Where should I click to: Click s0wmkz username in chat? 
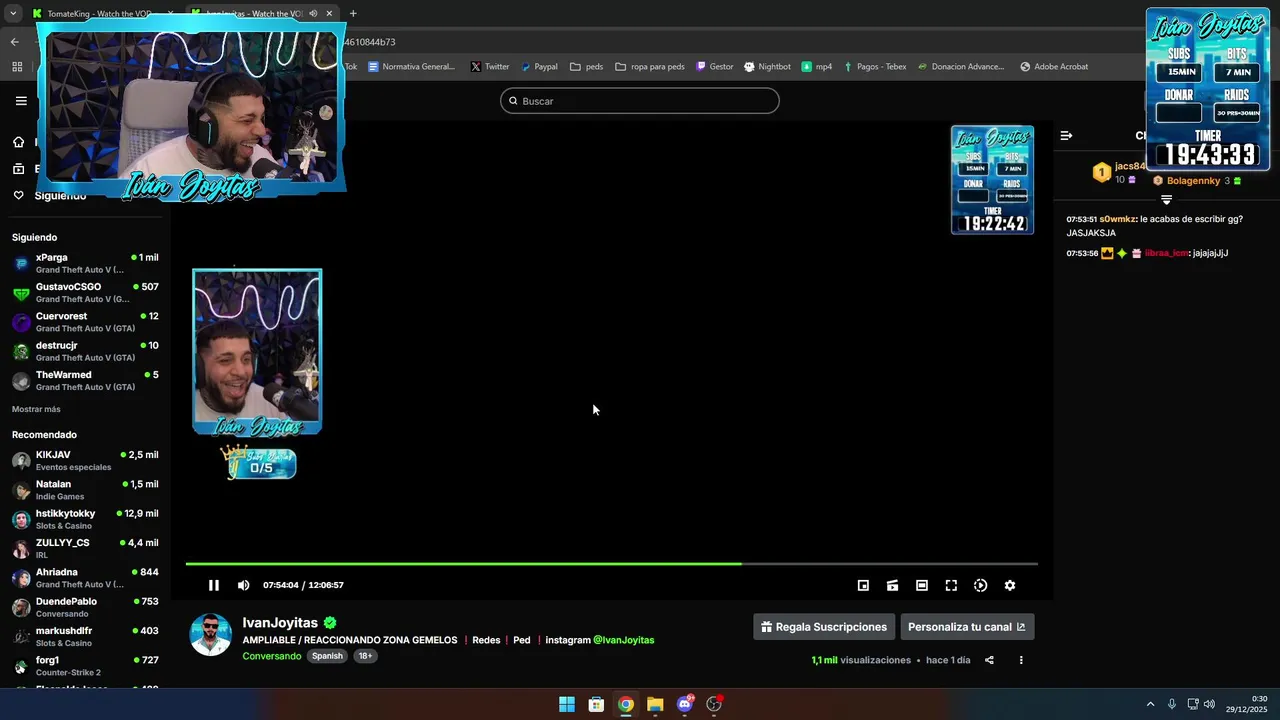(x=1118, y=219)
